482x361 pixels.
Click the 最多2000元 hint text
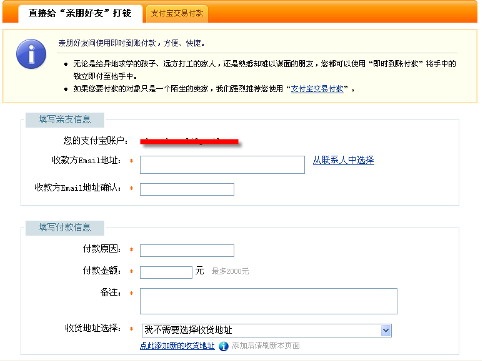coord(230,271)
